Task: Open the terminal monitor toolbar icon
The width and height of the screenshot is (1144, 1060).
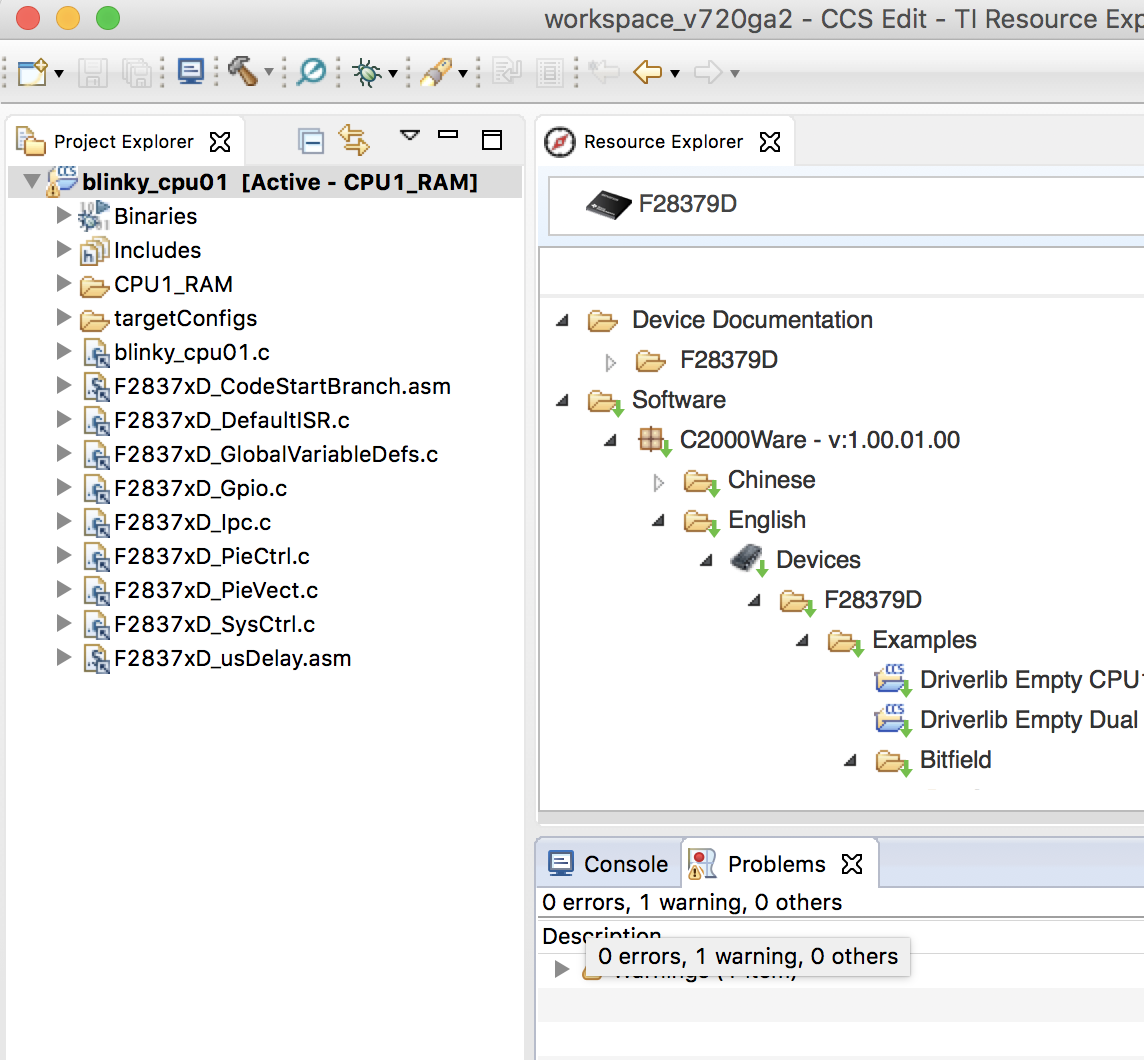Action: (x=191, y=71)
